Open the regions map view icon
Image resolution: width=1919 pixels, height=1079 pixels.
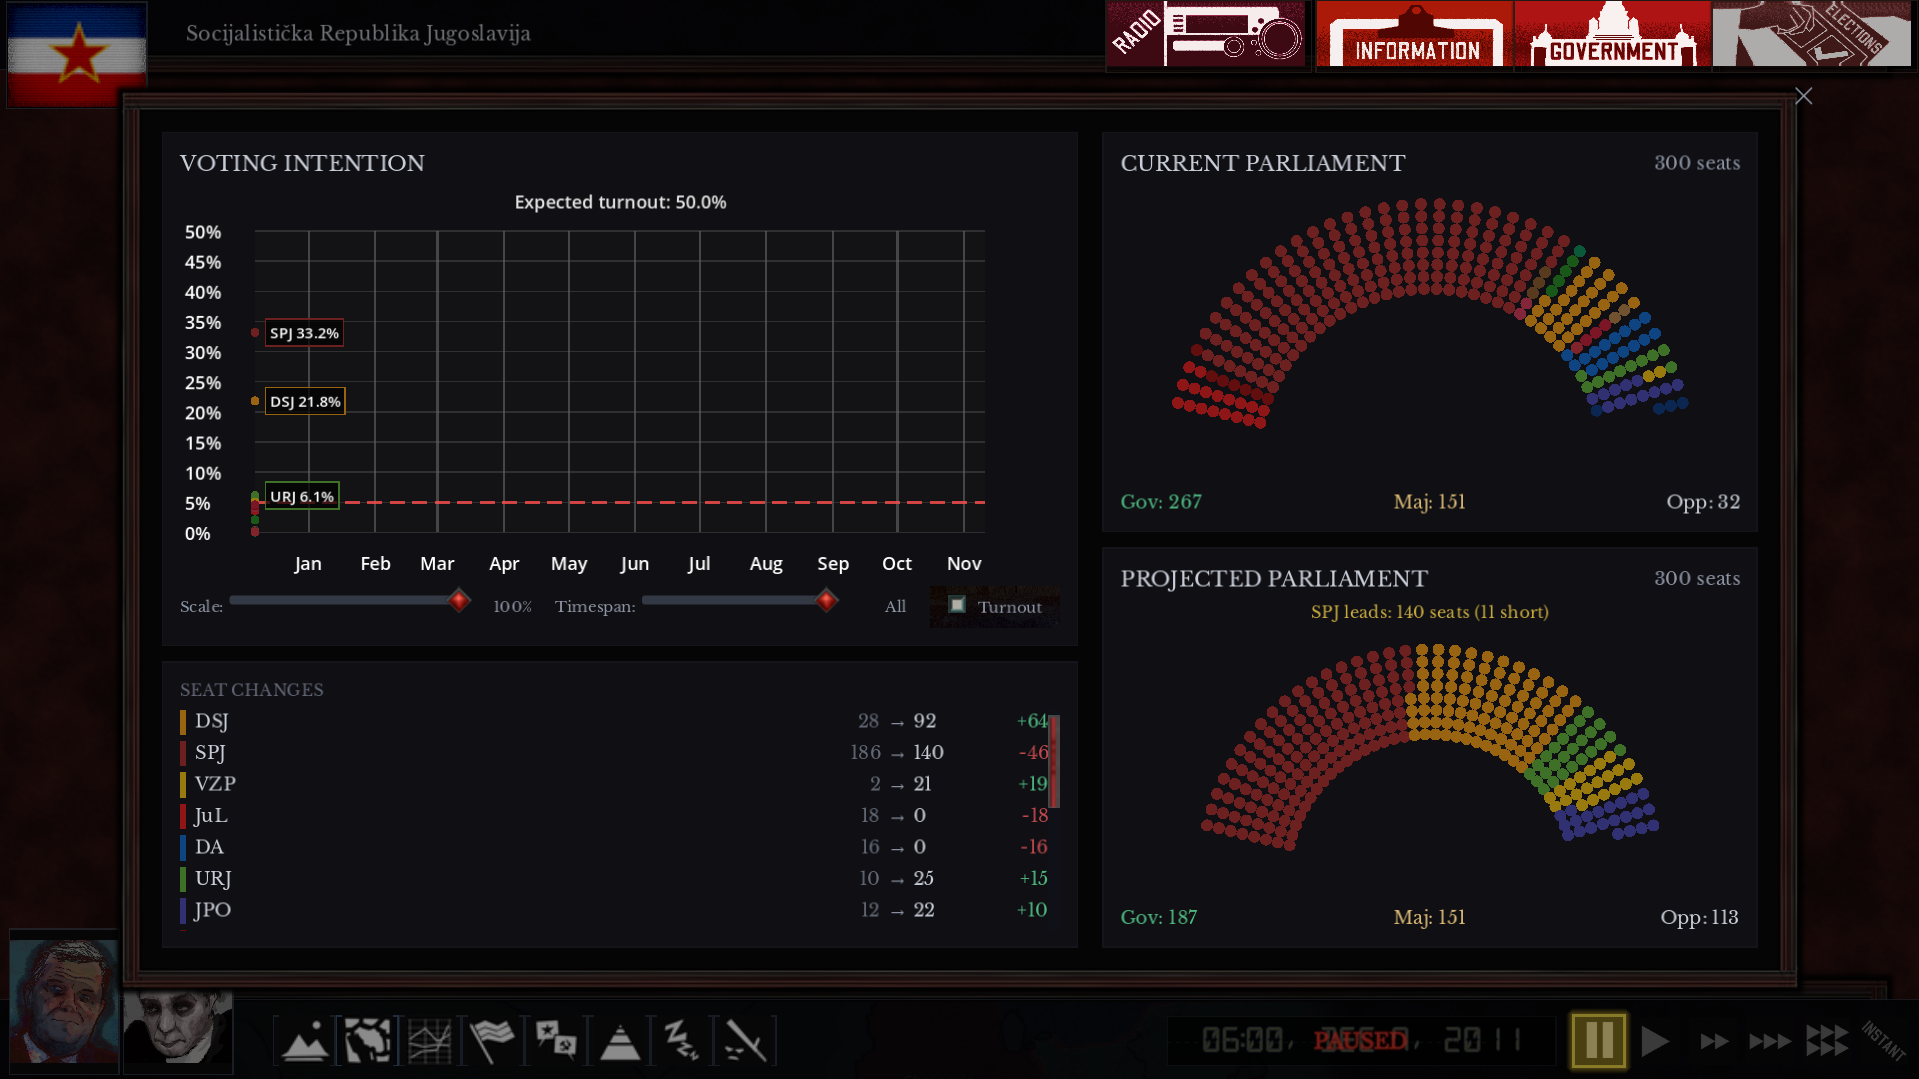pyautogui.click(x=368, y=1041)
